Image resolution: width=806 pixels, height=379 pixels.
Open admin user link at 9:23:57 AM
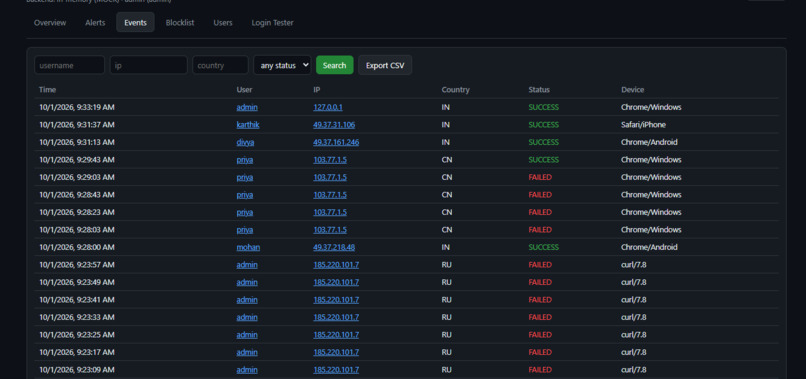[x=247, y=265]
